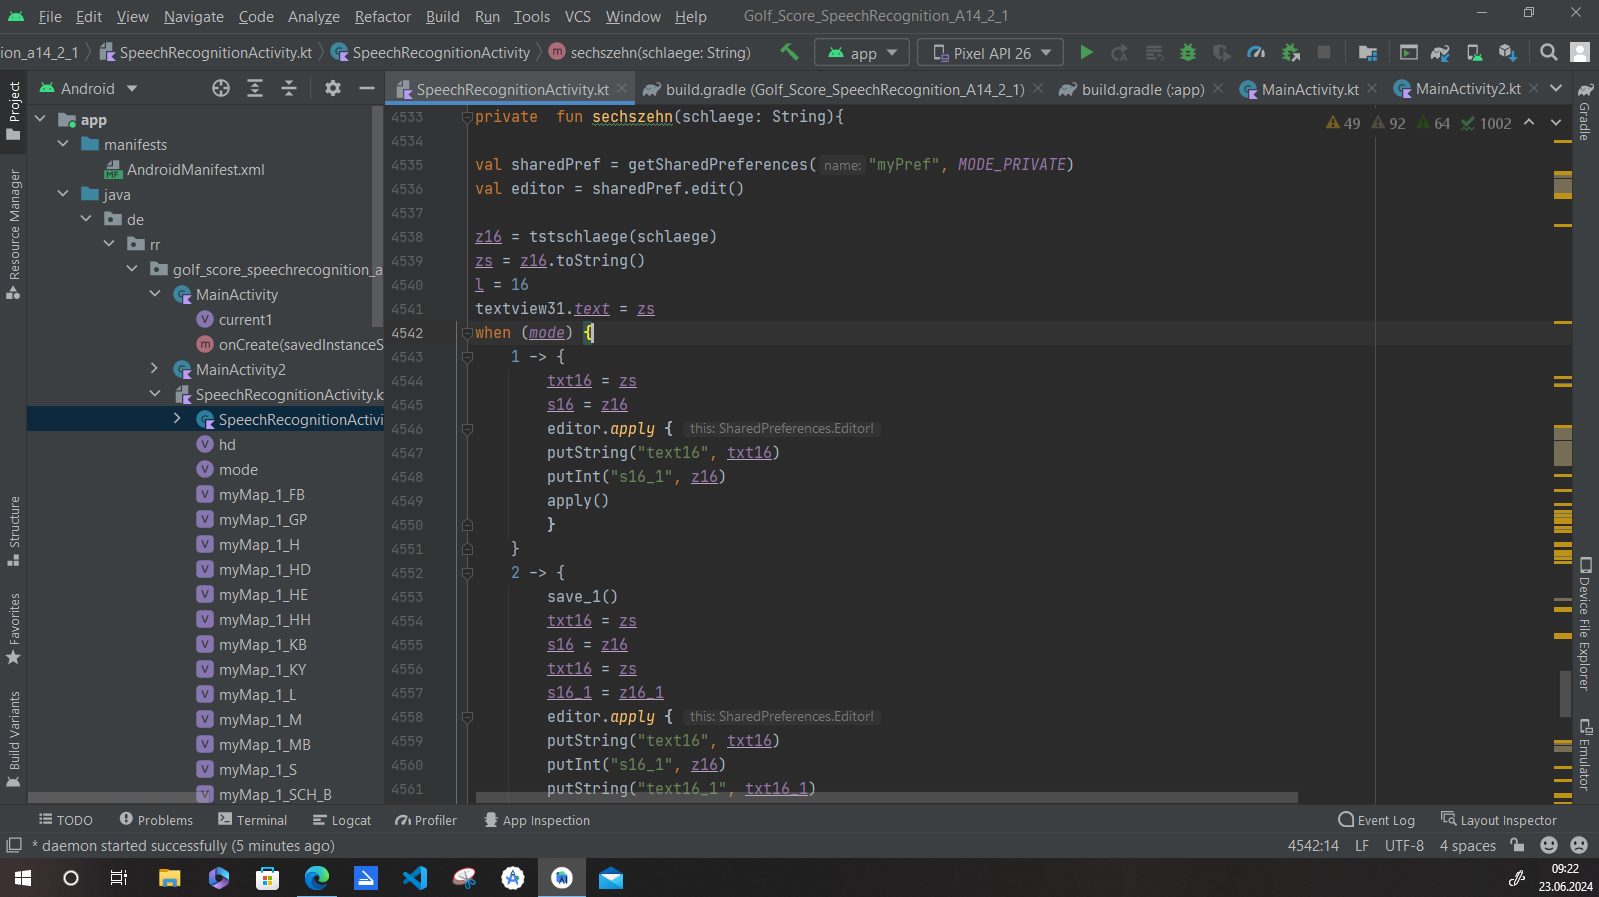
Task: Open the Refactor menu
Action: (x=382, y=17)
